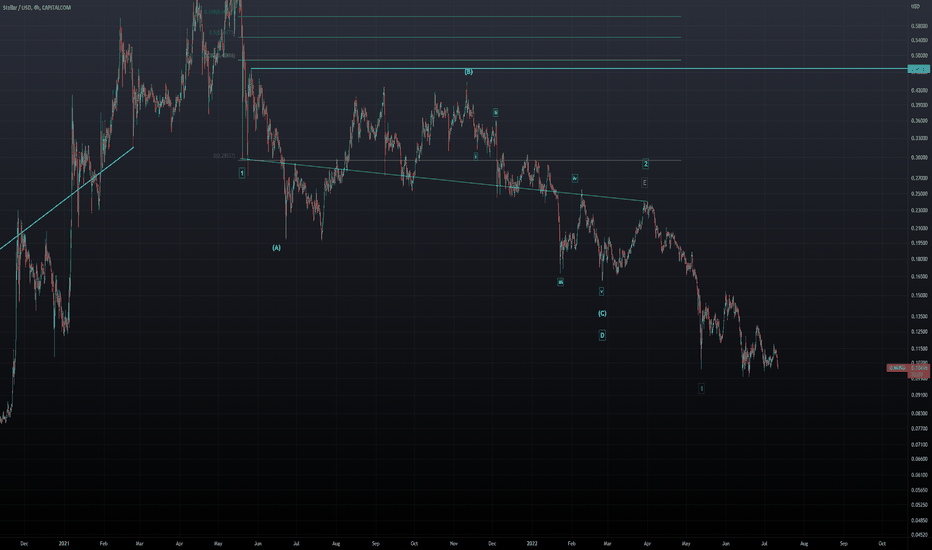Click the 0.07700 price axis label
This screenshot has width=932, height=550.
click(x=920, y=428)
